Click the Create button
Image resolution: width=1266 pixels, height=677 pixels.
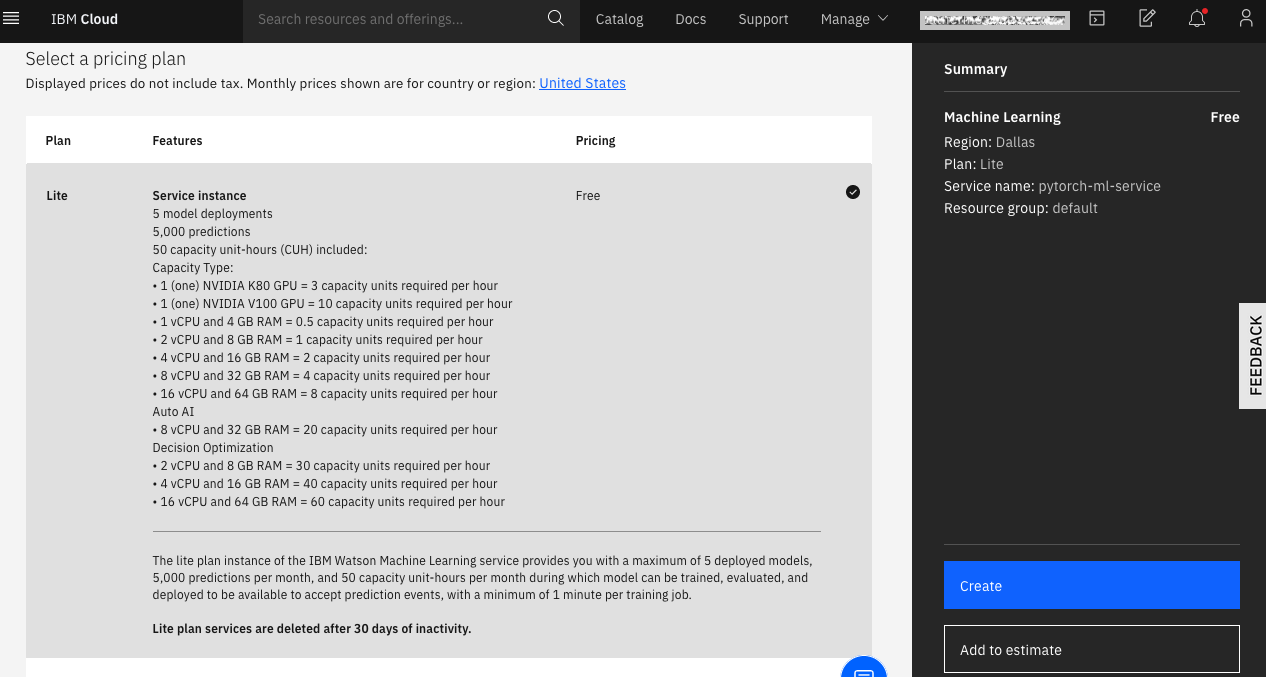click(x=1092, y=585)
